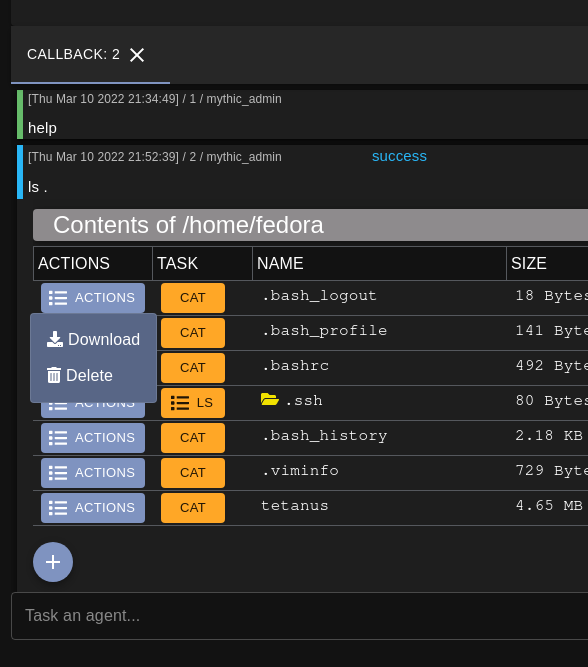
Task: Cat the .bash_history file
Action: 193,438
